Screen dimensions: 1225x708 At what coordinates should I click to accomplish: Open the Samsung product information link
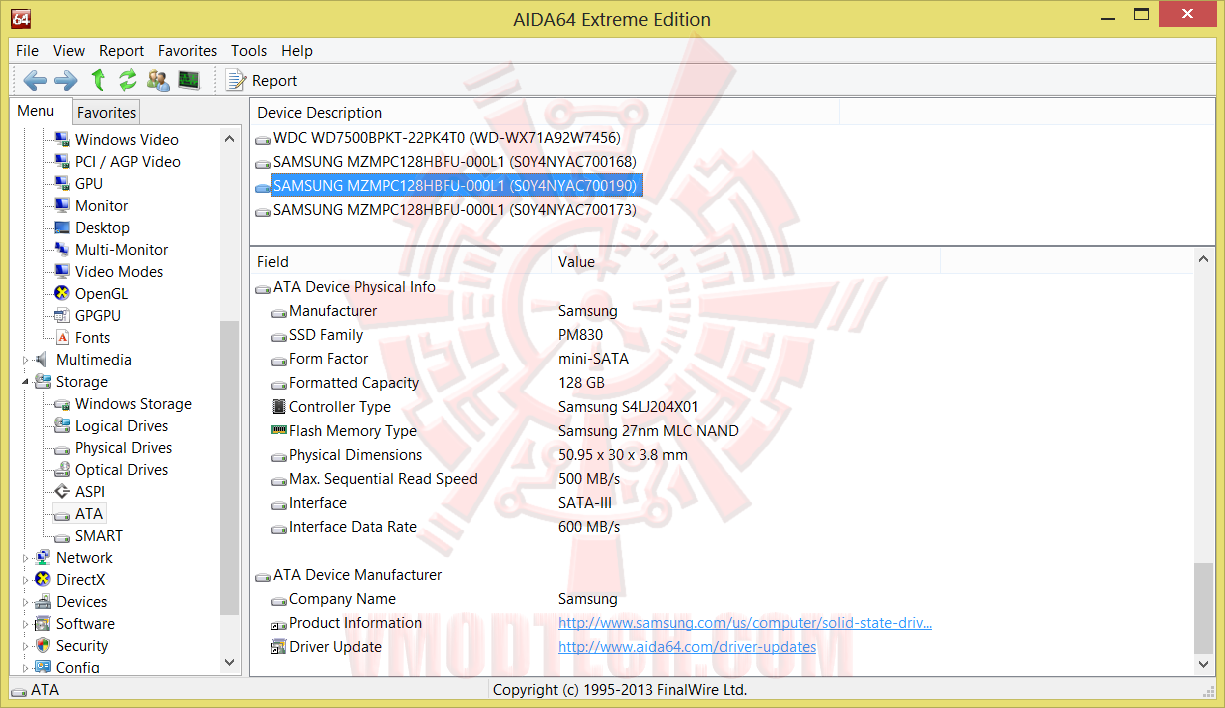click(x=745, y=623)
